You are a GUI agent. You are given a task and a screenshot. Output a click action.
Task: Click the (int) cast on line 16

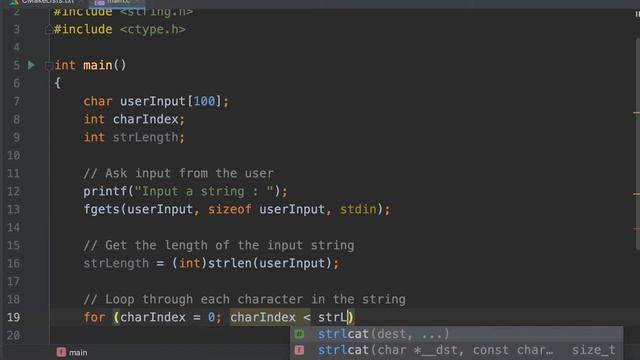(x=189, y=263)
